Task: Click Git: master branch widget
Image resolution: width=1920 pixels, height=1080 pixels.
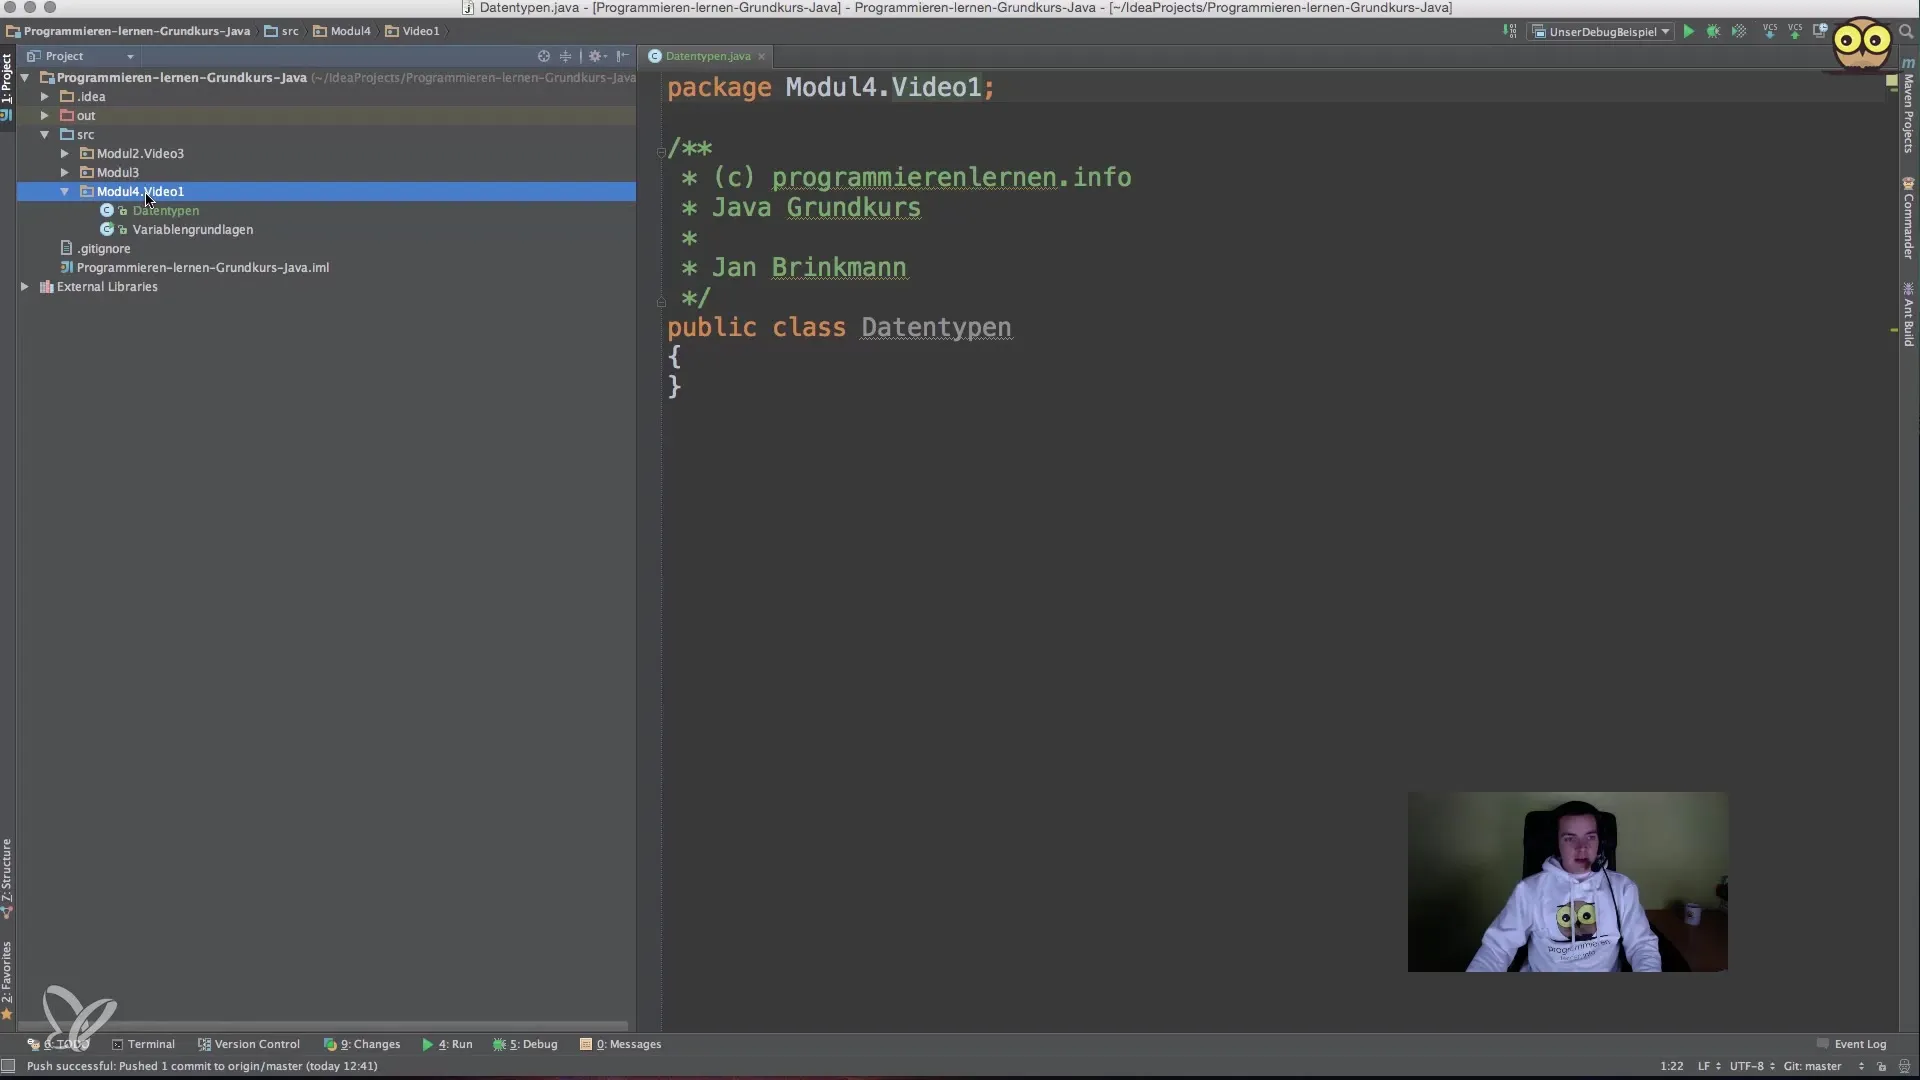Action: point(1812,1066)
